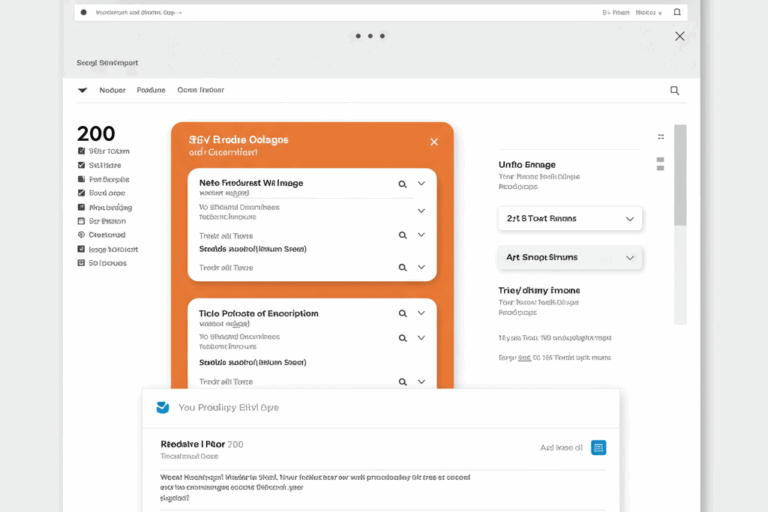Click the 'Unfio Ennage' heading link

(527, 164)
